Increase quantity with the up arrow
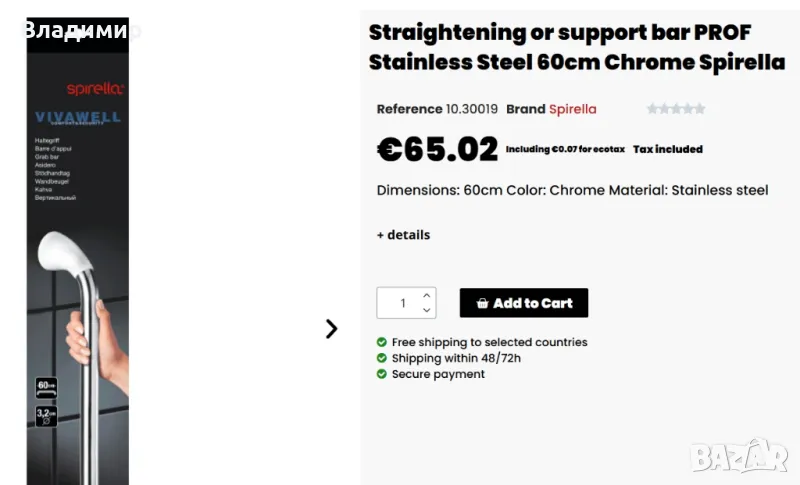Screen dimensions: 800x485 (427, 295)
